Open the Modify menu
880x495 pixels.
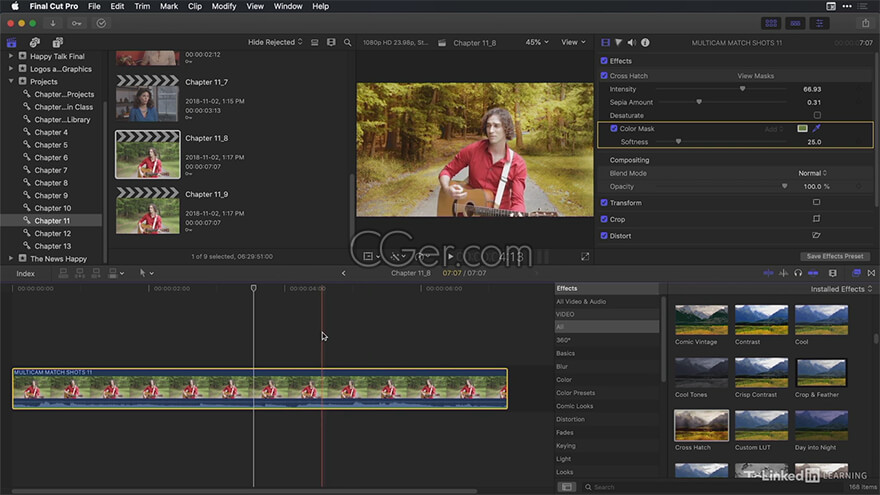point(223,6)
